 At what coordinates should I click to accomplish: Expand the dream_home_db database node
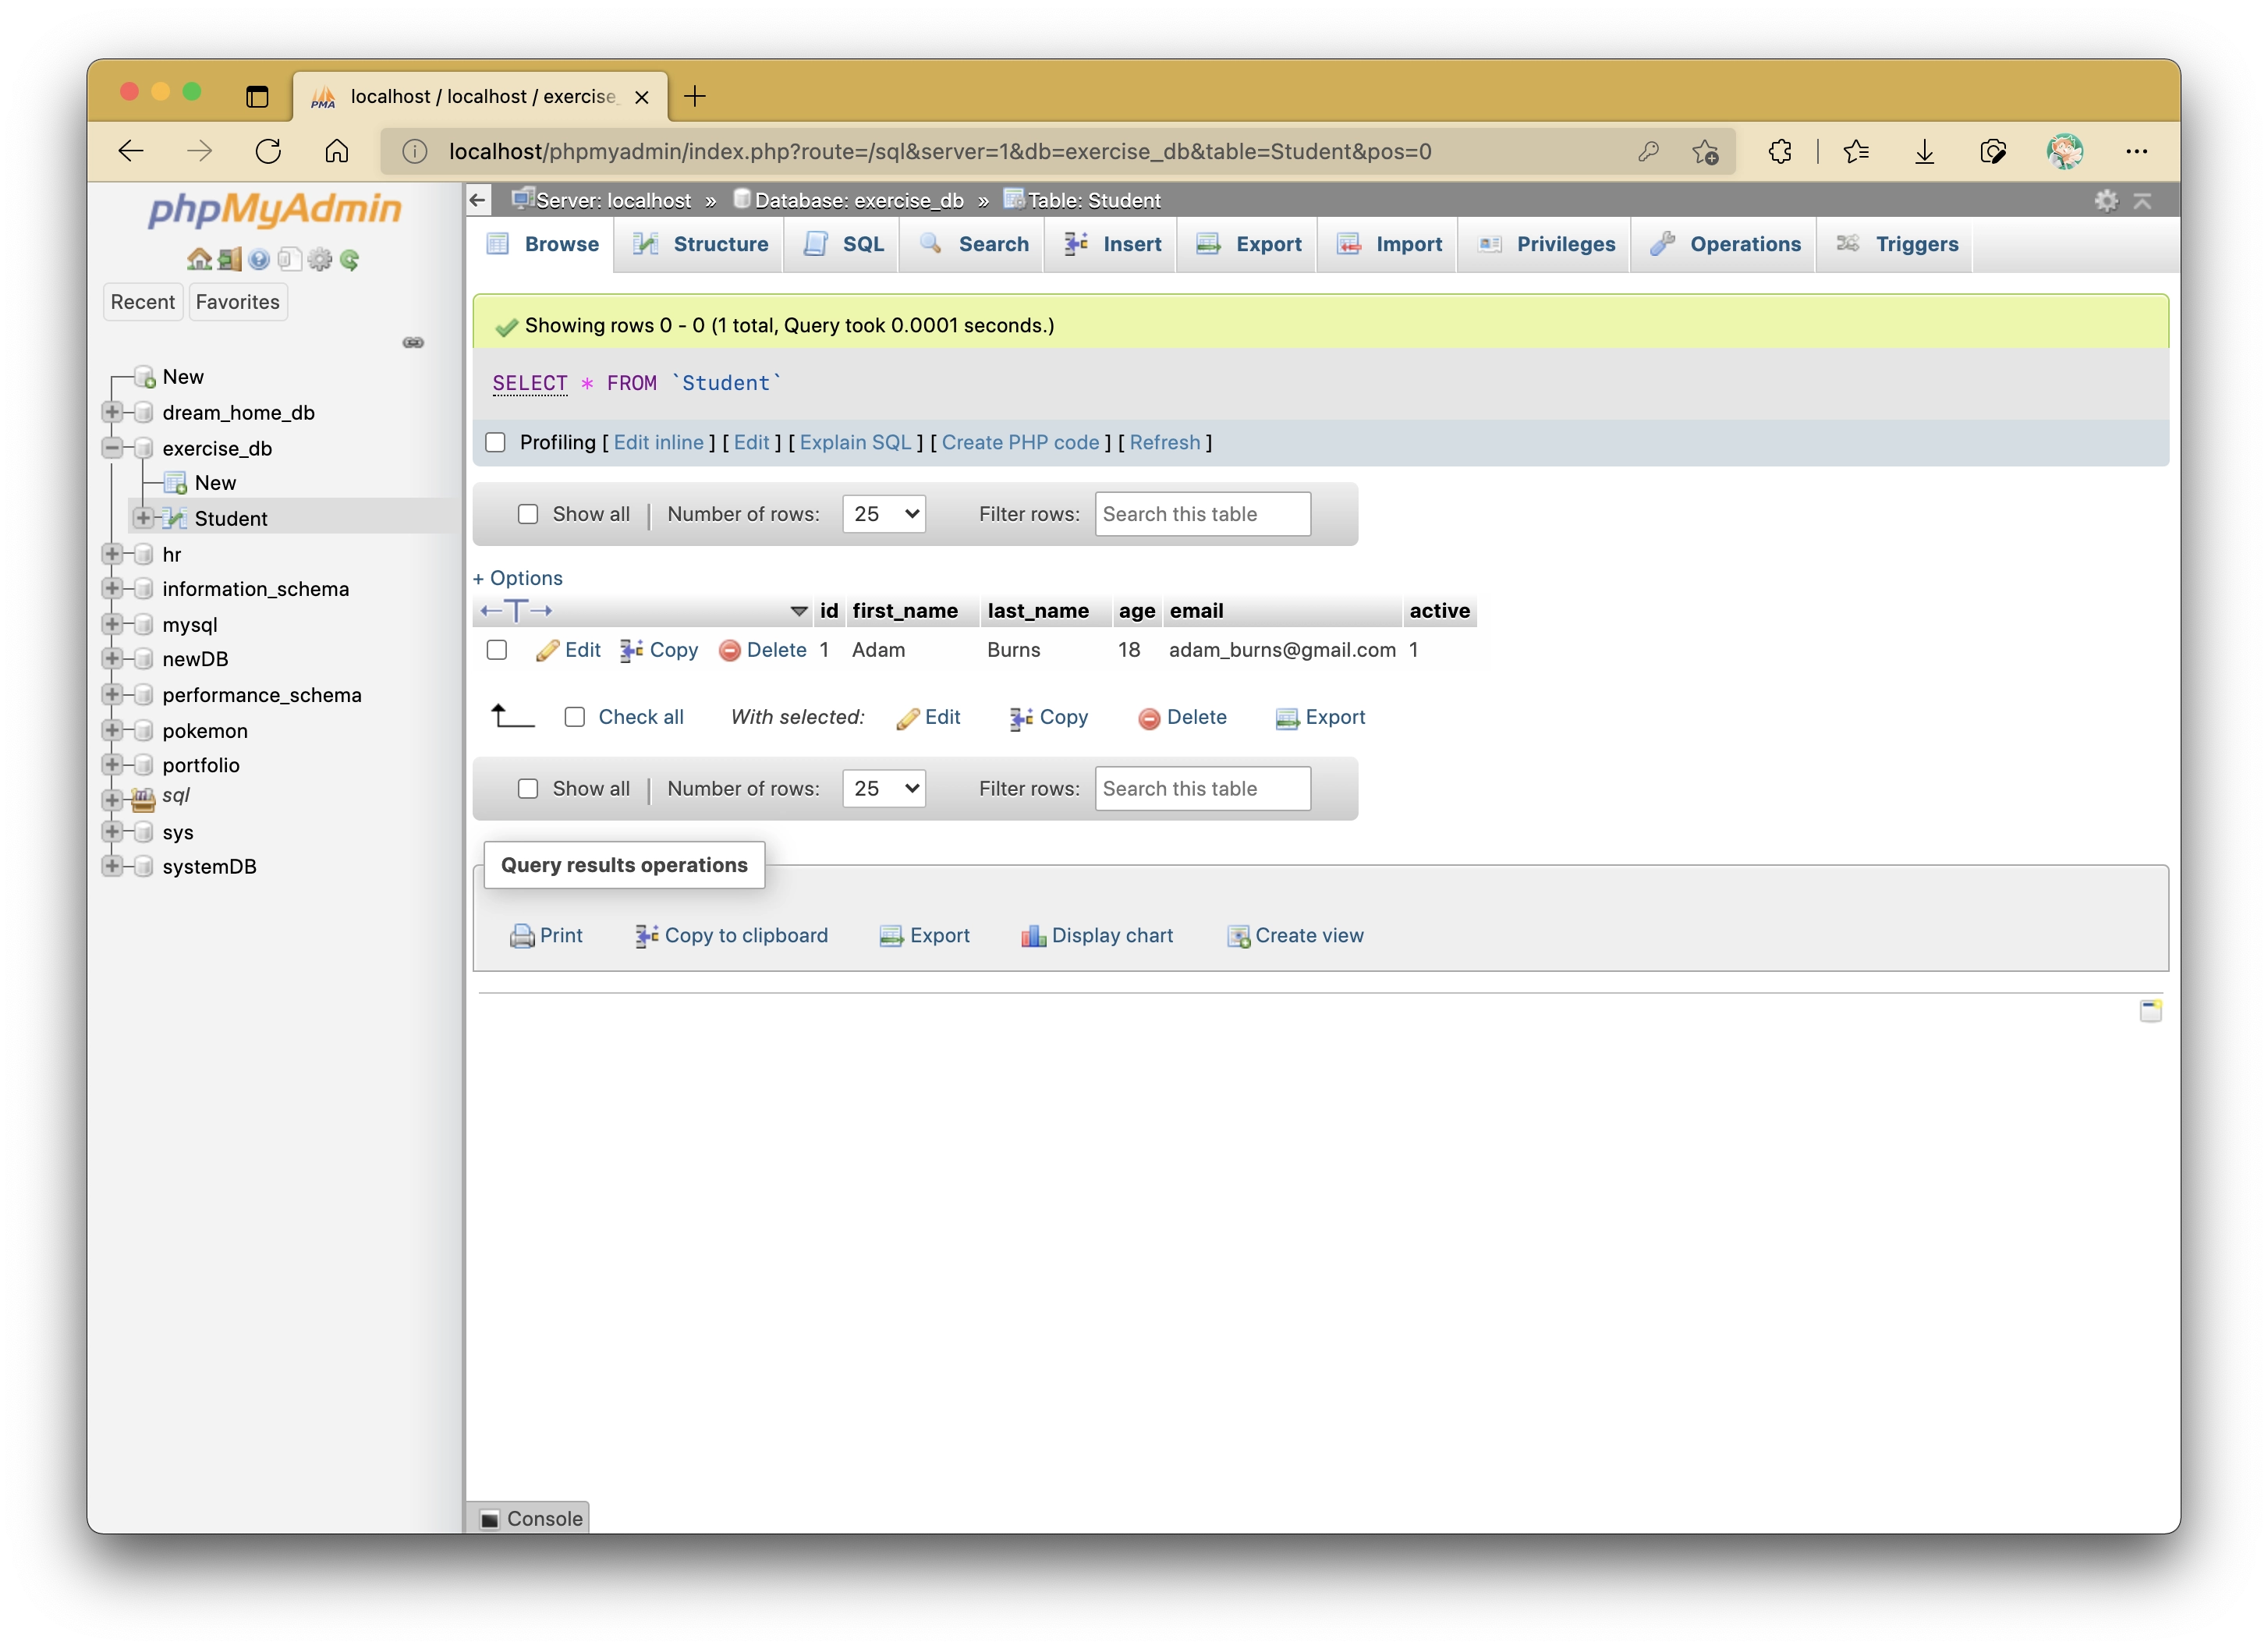[112, 412]
